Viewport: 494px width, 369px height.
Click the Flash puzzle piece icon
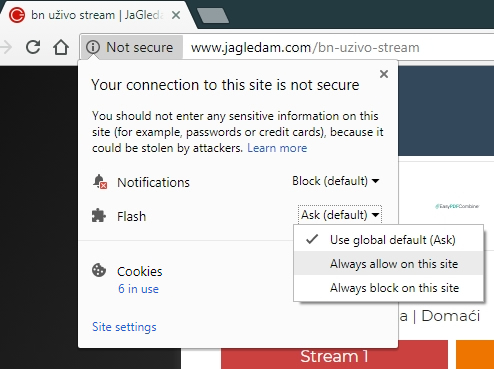tap(99, 216)
